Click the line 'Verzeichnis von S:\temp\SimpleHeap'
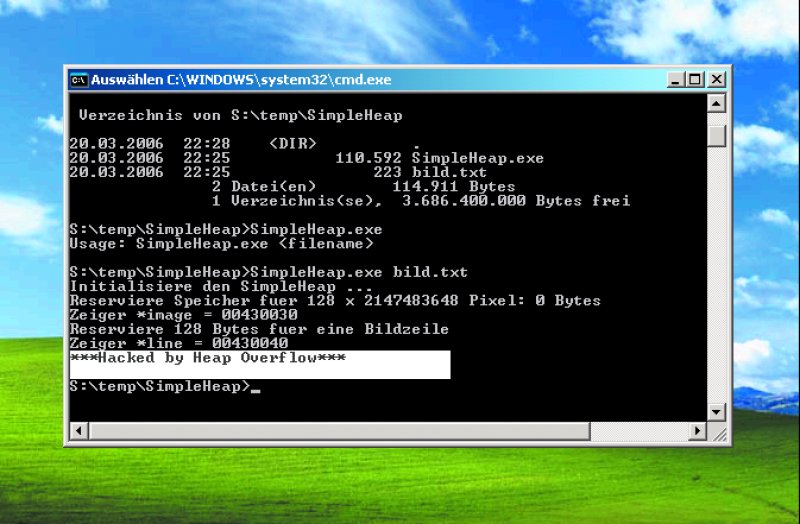Screen dimensions: 800x524 click(x=240, y=115)
